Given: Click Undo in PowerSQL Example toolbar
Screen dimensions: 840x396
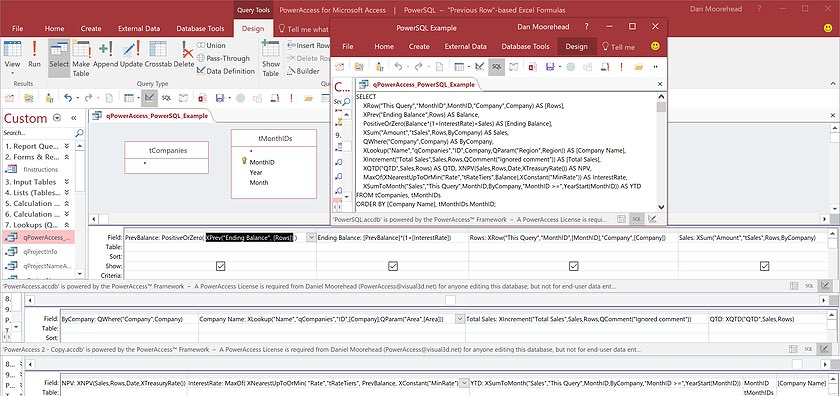Looking at the screenshot, I should (x=398, y=66).
